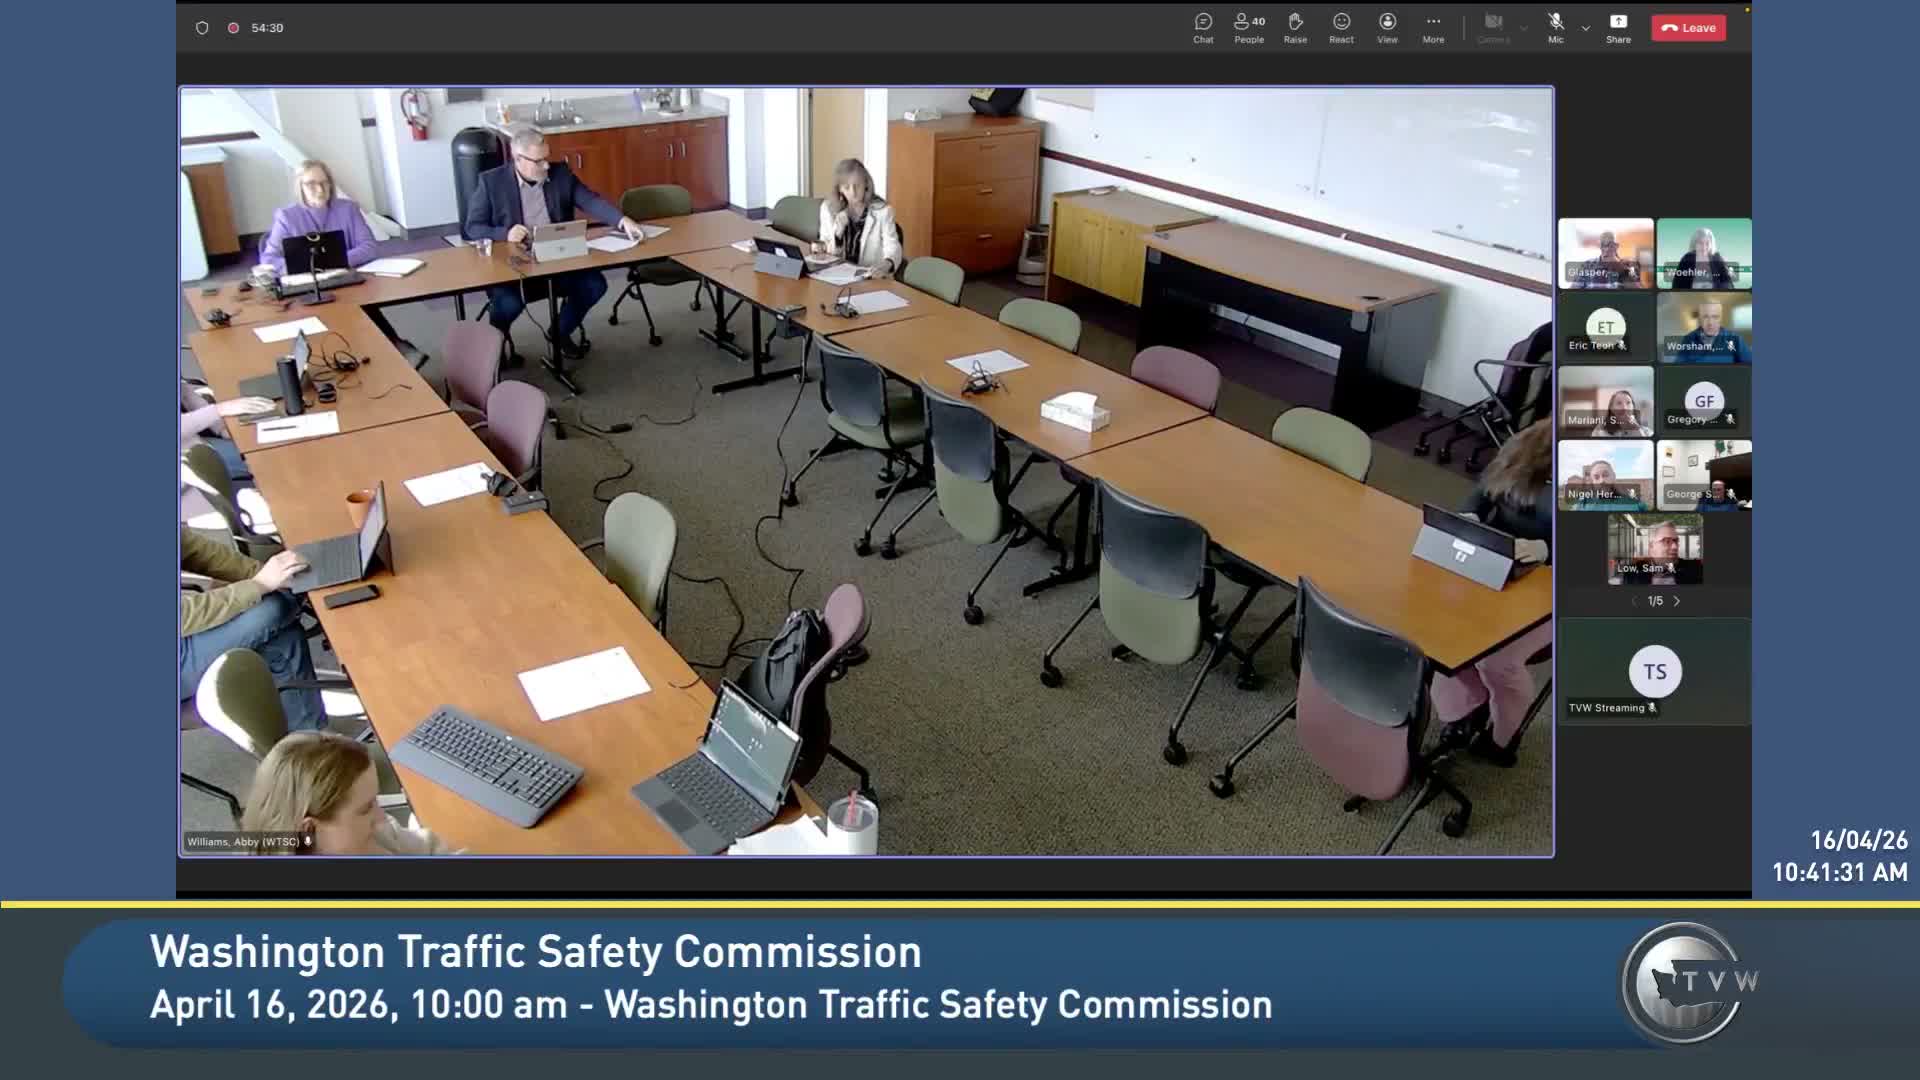Viewport: 1920px width, 1080px height.
Task: Select the Eric Teoh participant tile
Action: click(1605, 327)
